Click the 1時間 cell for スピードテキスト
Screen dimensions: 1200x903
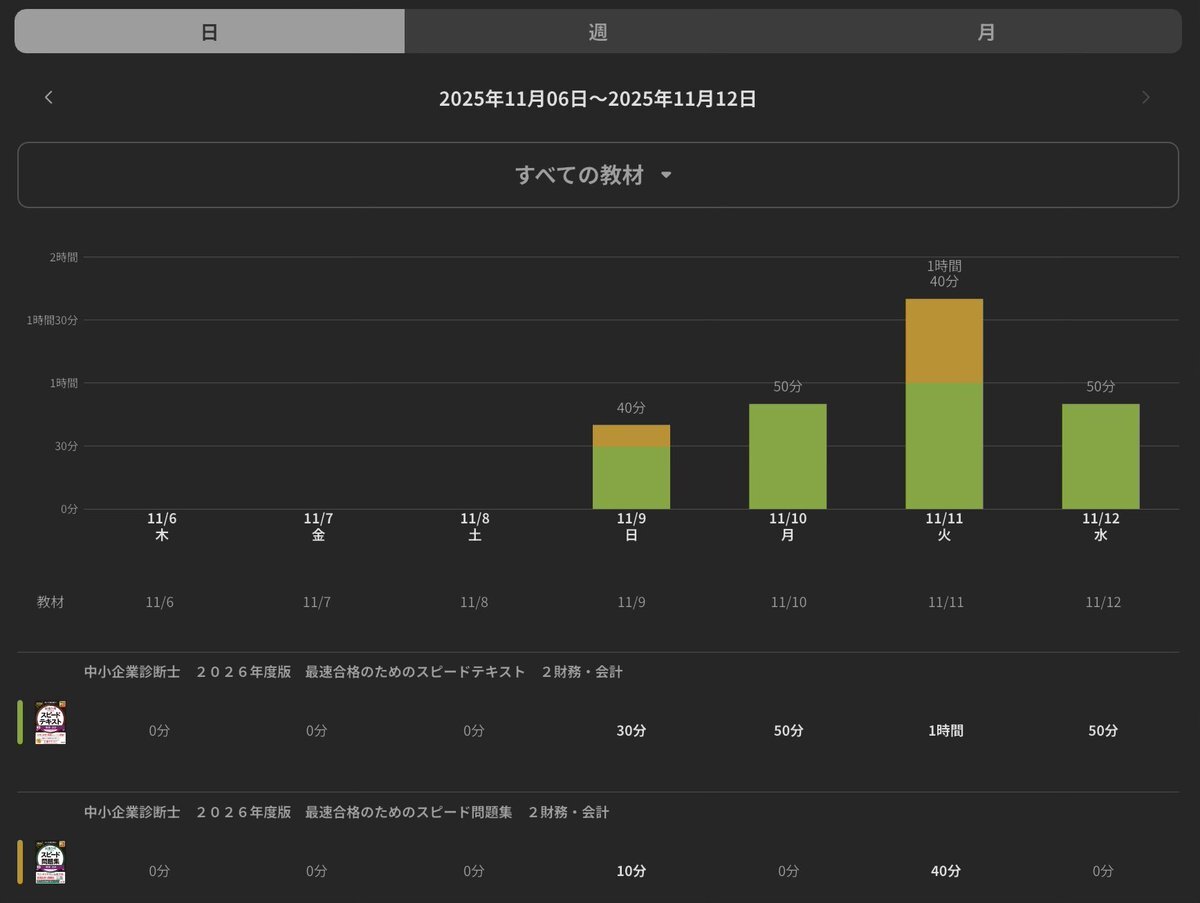click(945, 731)
